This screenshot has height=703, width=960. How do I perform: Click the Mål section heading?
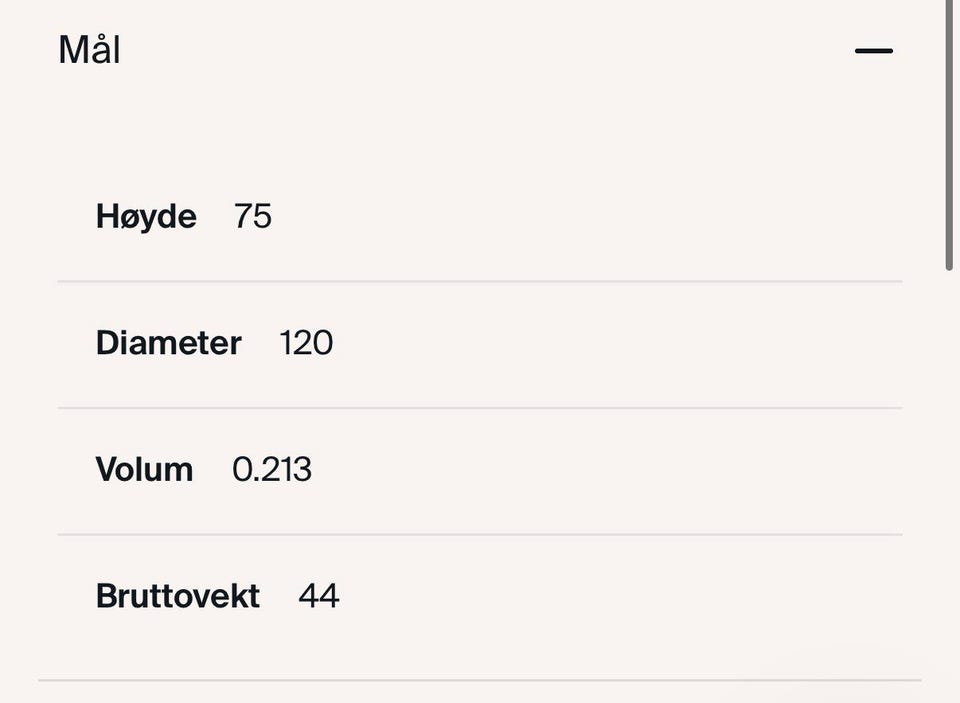[x=89, y=50]
